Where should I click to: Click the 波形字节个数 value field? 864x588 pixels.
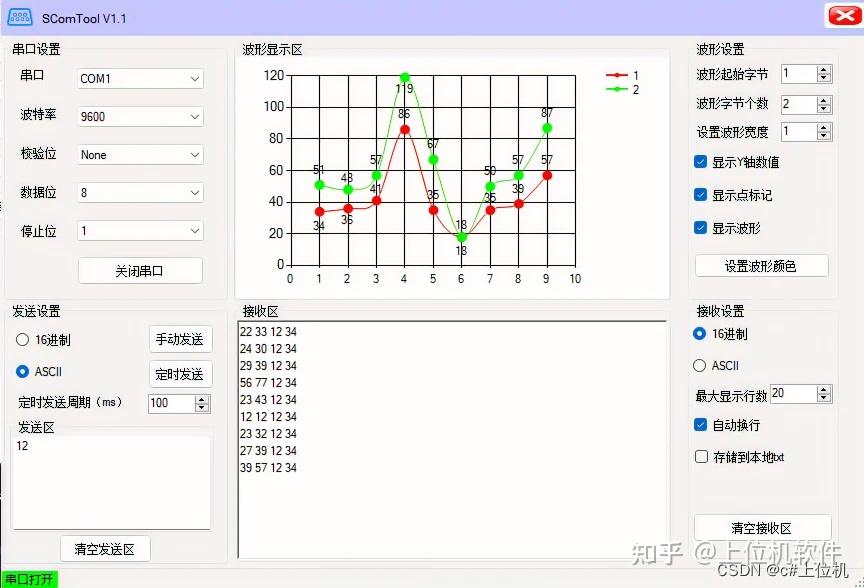coord(799,104)
